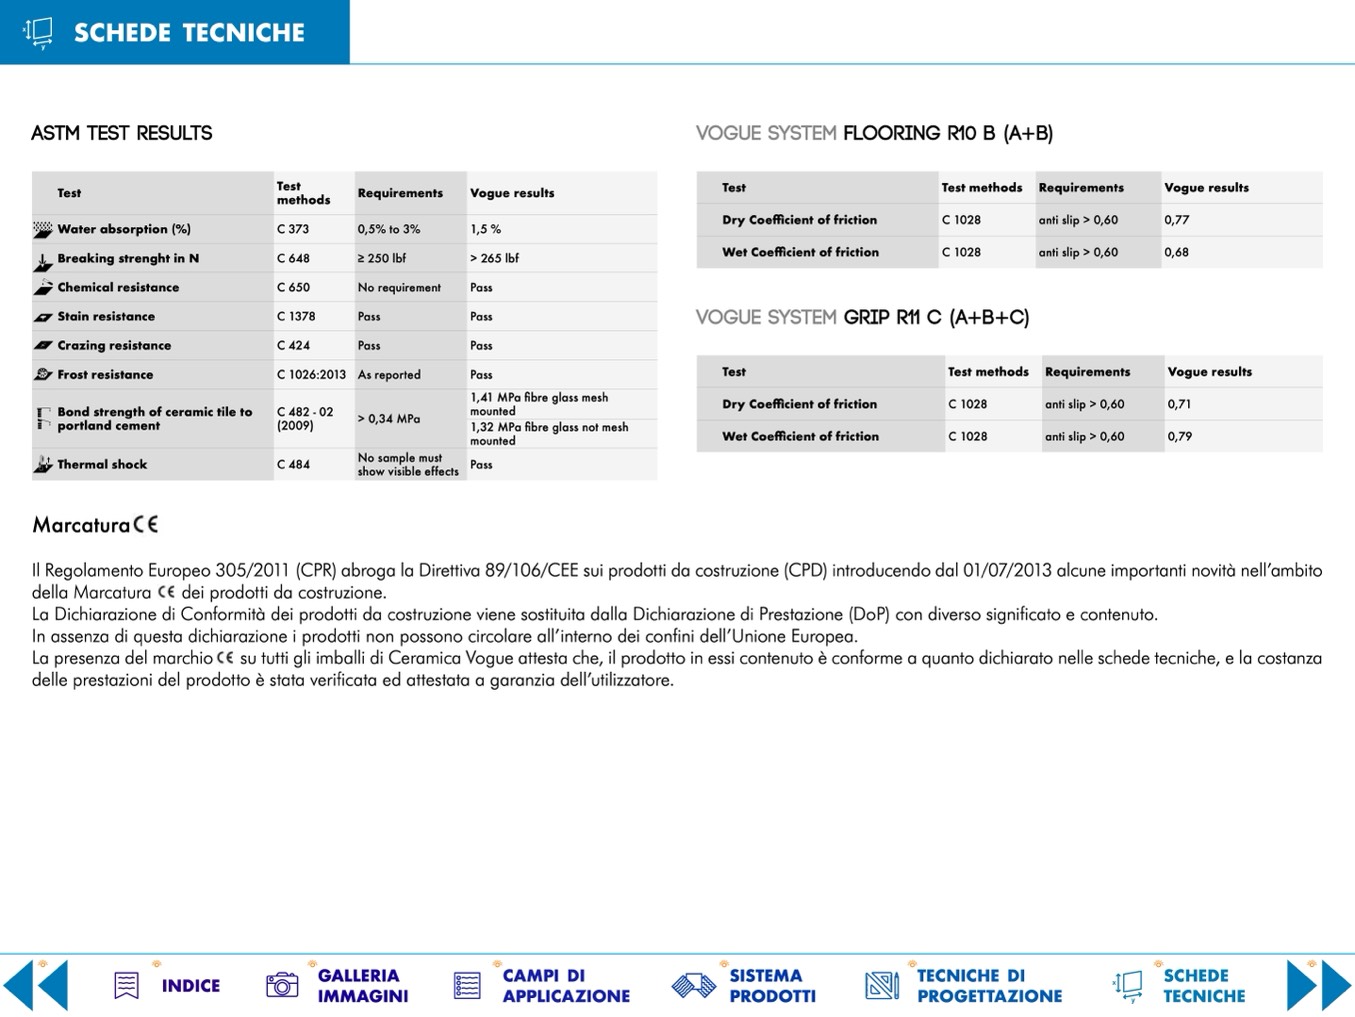This screenshot has width=1355, height=1017.
Task: Open the INDICE text link
Action: 190,986
